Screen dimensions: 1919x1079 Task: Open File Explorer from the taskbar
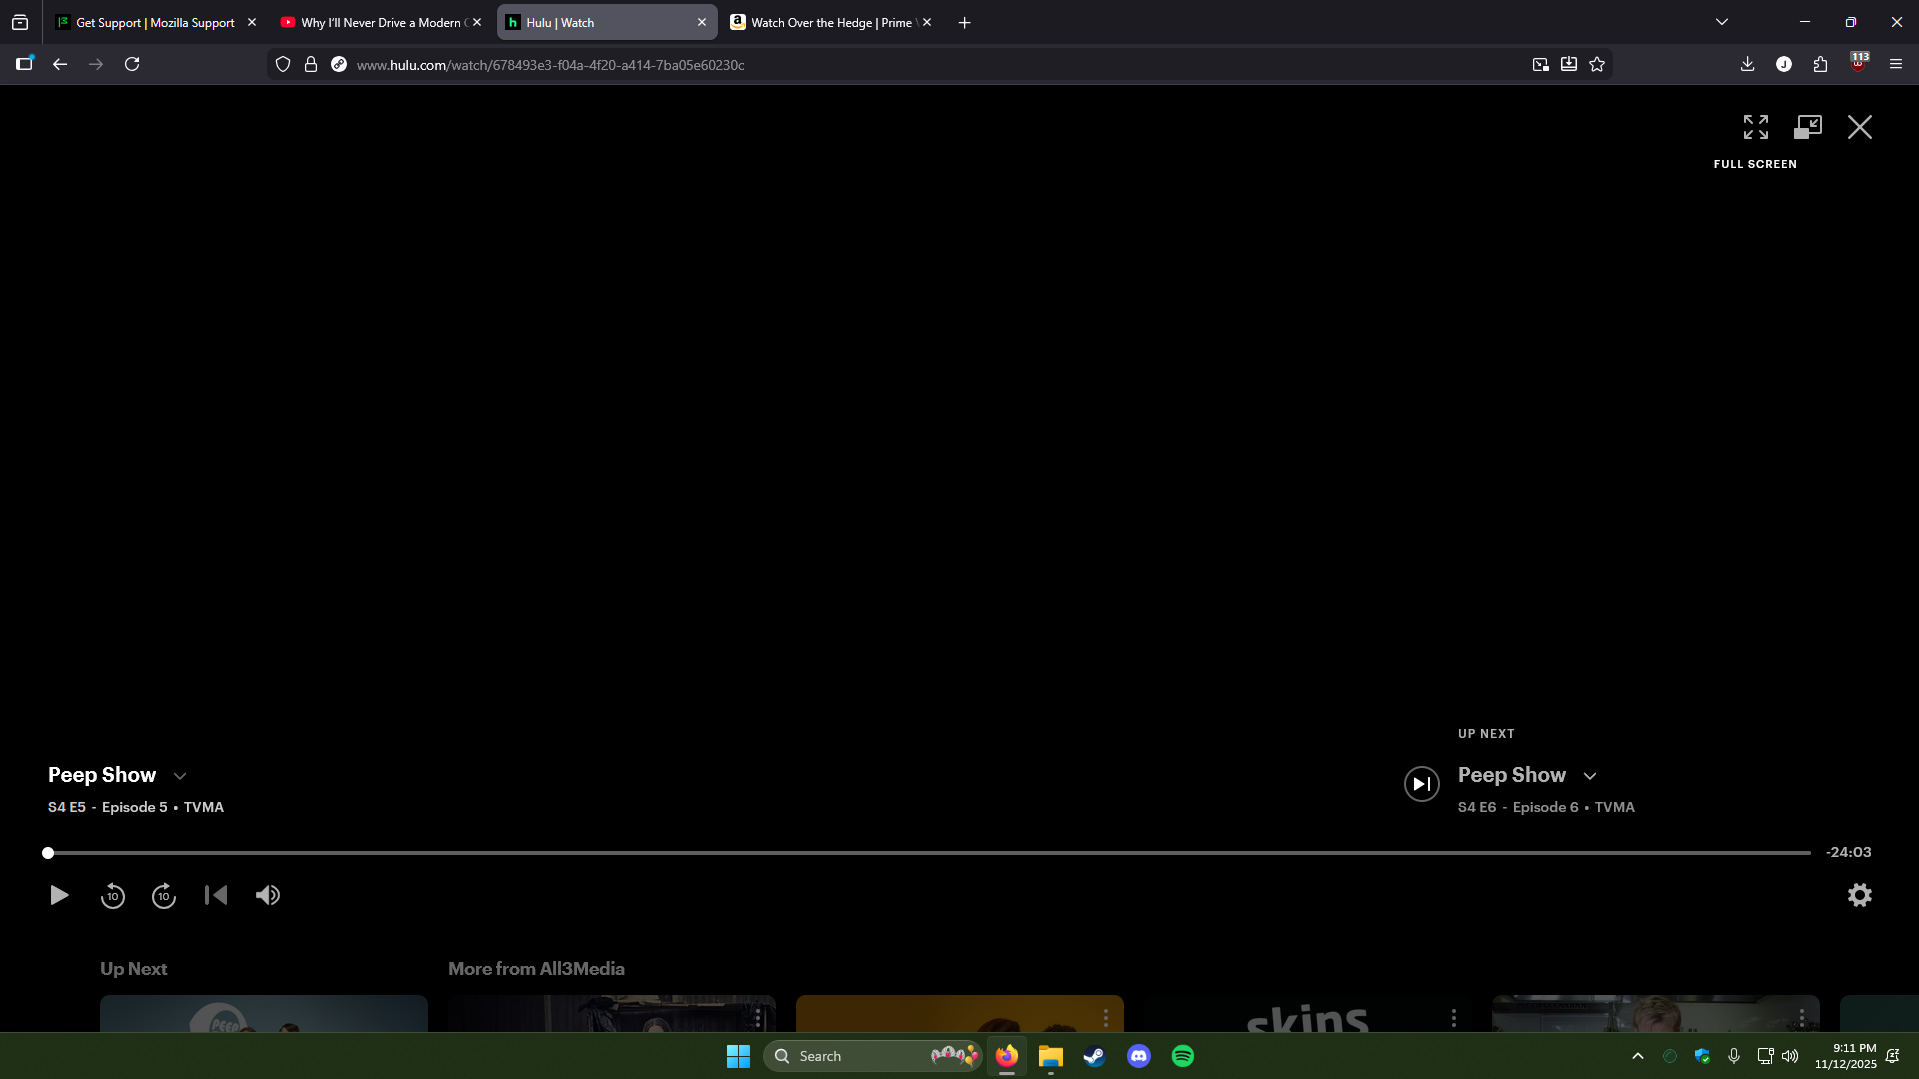tap(1050, 1056)
